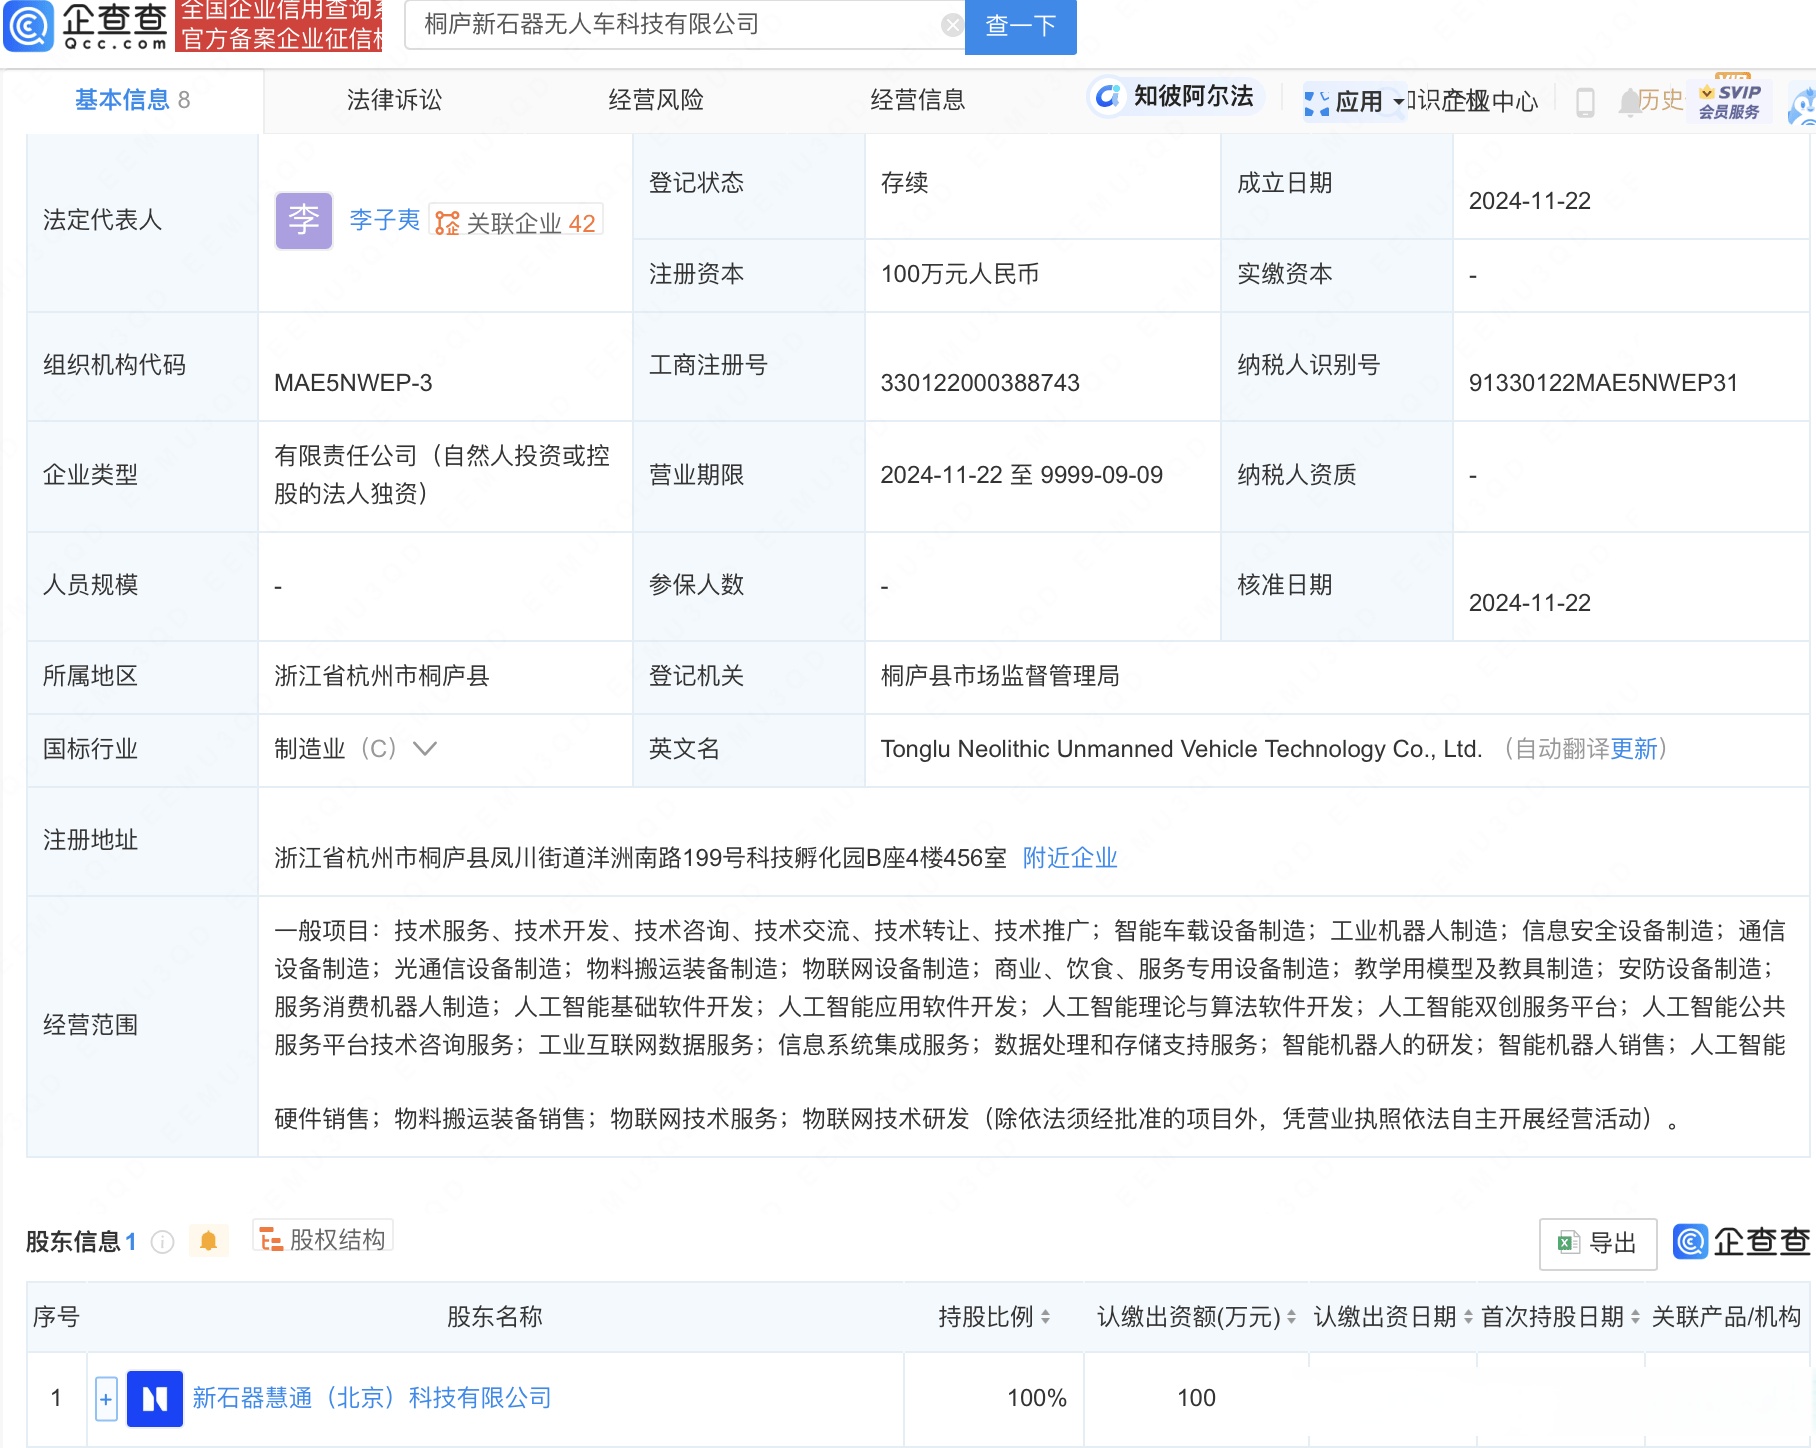Viewport: 1816px width, 1448px height.
Task: Expand 制造业（C）industry dropdown
Action: 427,749
